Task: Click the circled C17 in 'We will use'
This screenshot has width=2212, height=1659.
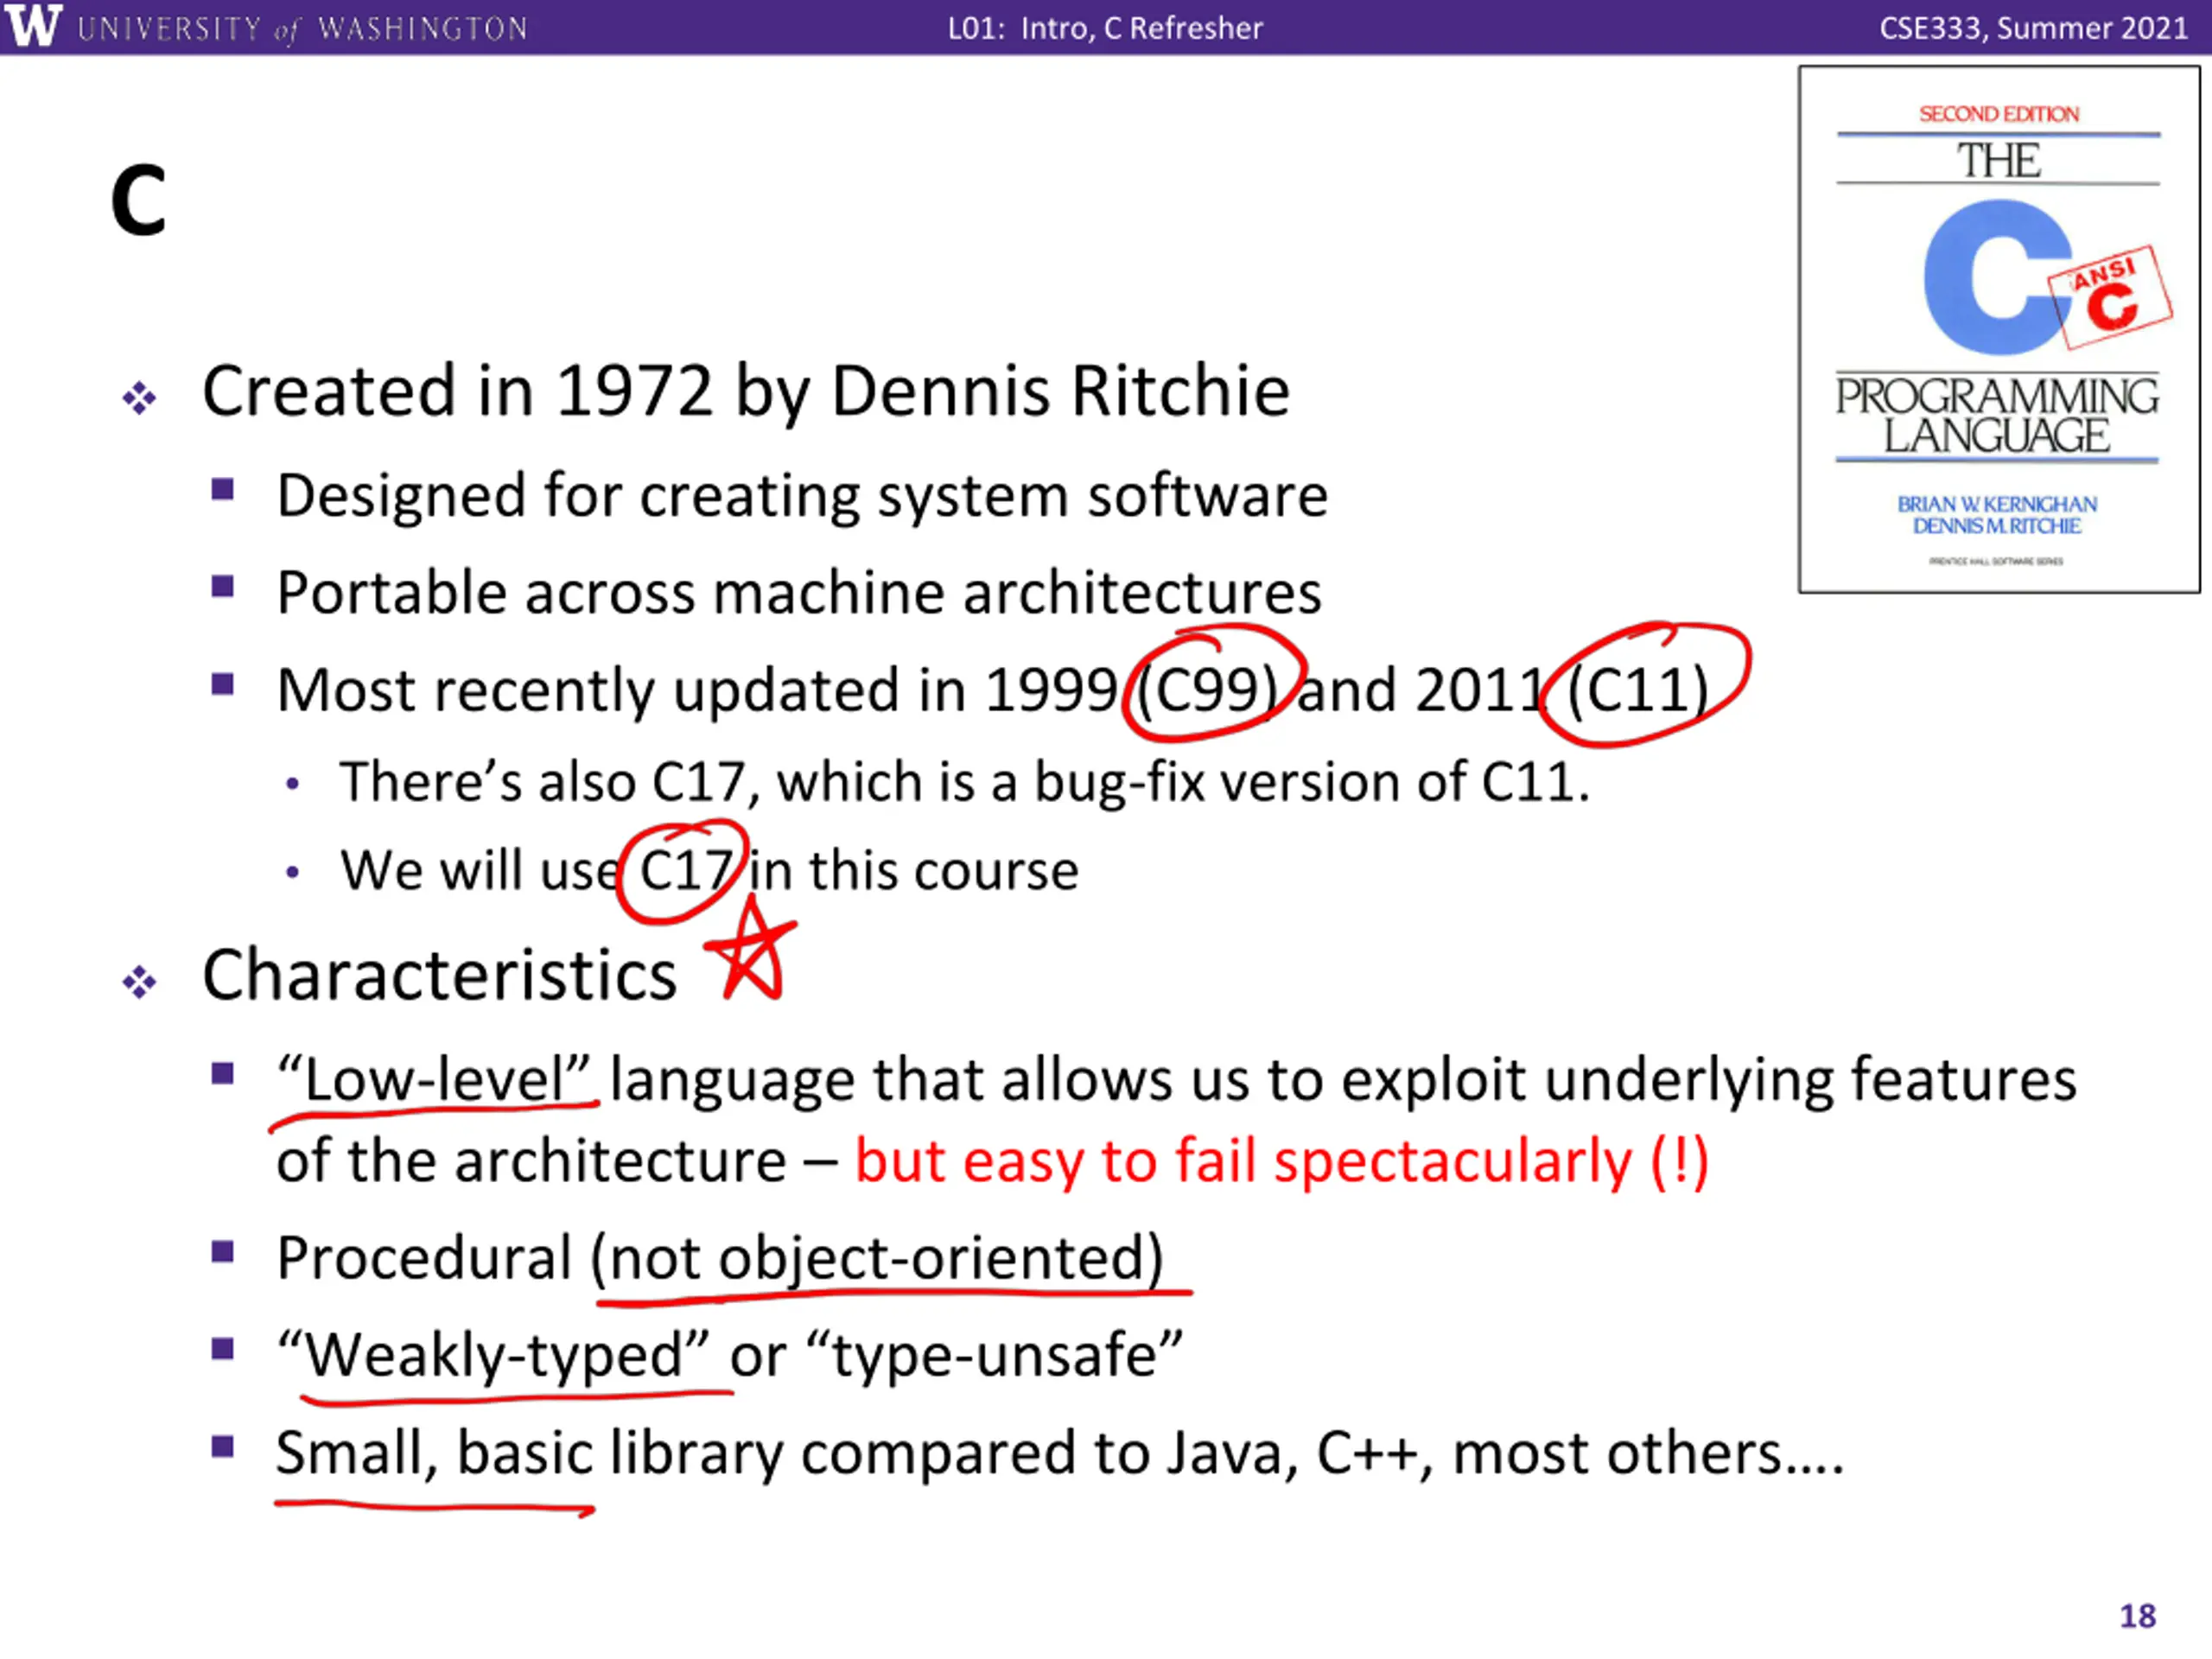Action: [685, 871]
